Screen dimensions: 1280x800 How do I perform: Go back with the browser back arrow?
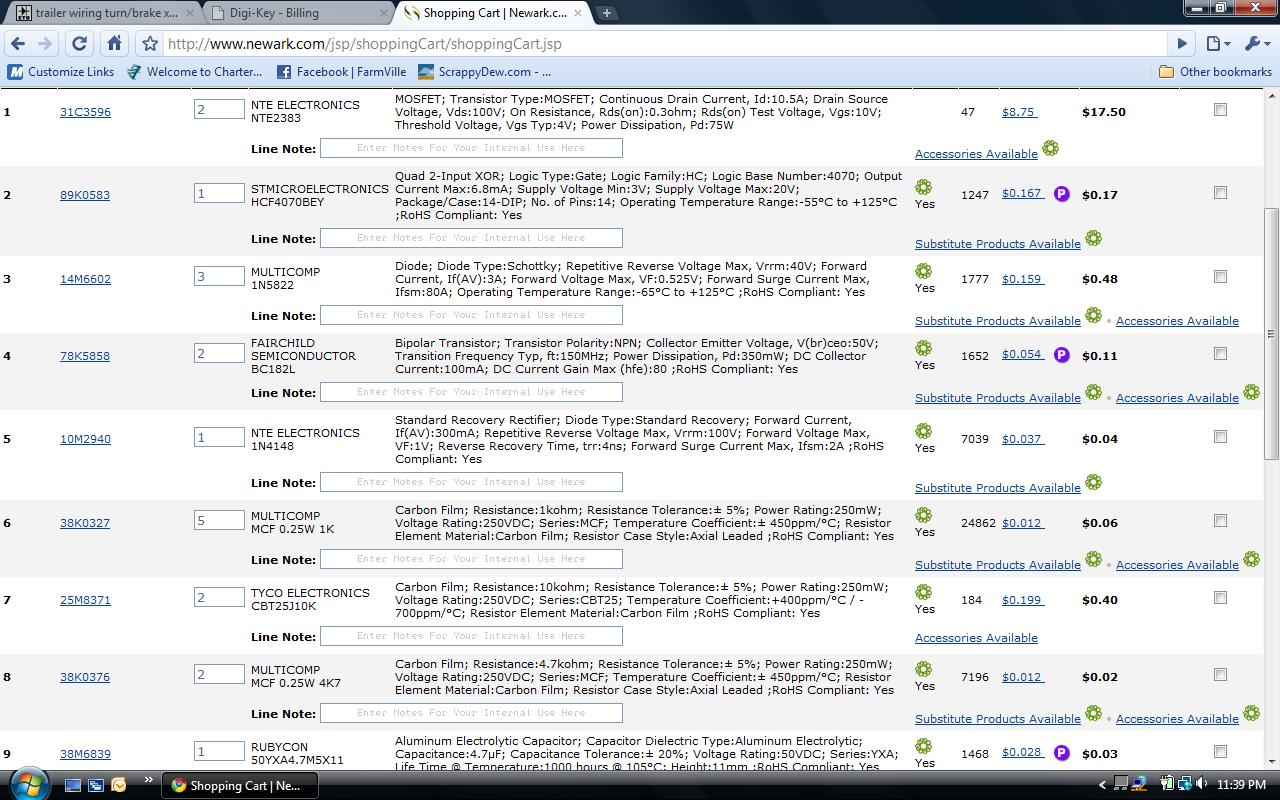pos(17,44)
